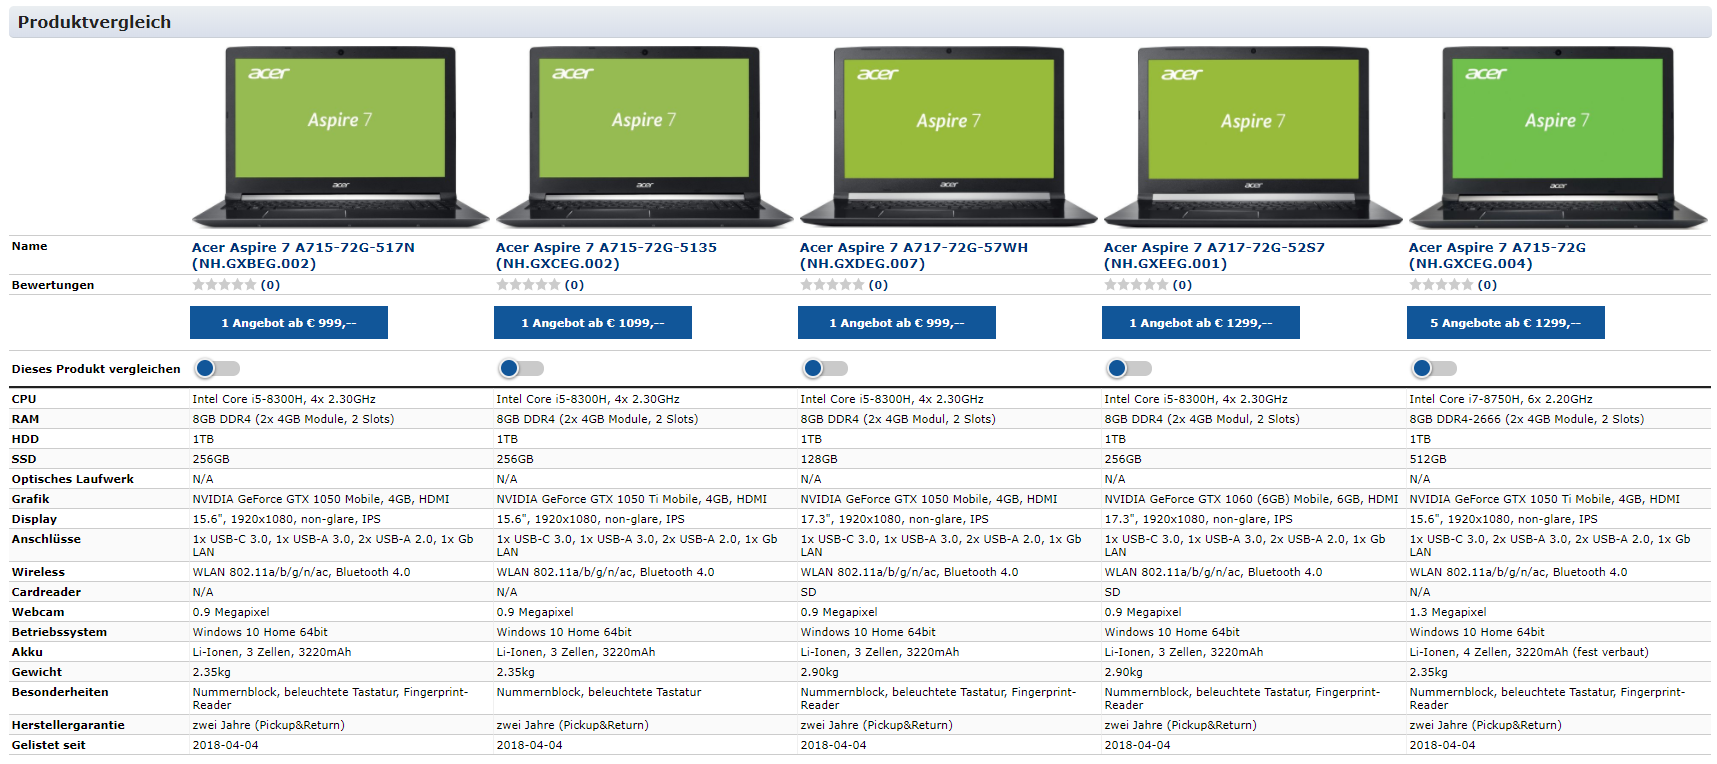Toggle compare switch for A715-72G-517N

tap(217, 368)
